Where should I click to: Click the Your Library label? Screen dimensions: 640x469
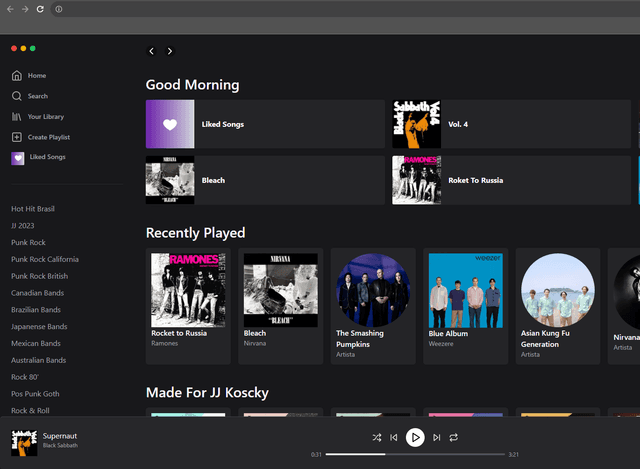(46, 117)
